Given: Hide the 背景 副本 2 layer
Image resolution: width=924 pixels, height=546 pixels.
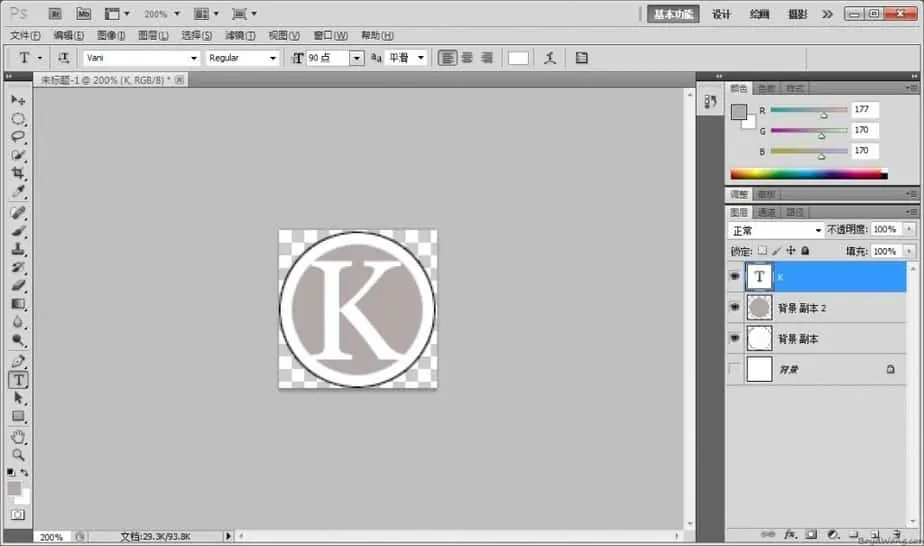Looking at the screenshot, I should click(x=734, y=308).
